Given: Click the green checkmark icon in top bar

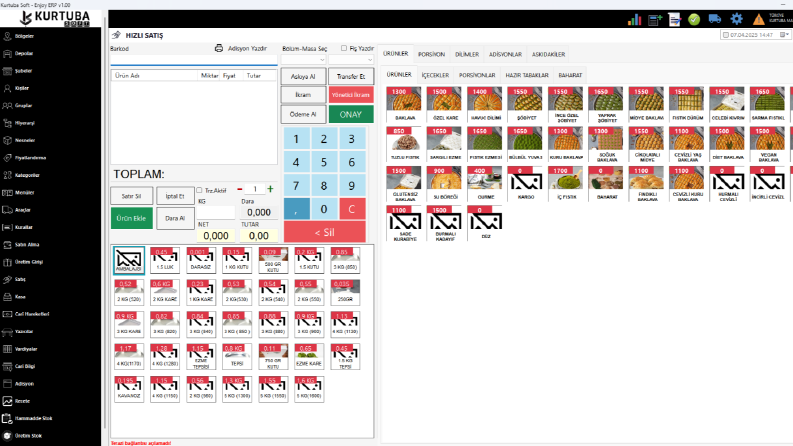Looking at the screenshot, I should pos(694,19).
